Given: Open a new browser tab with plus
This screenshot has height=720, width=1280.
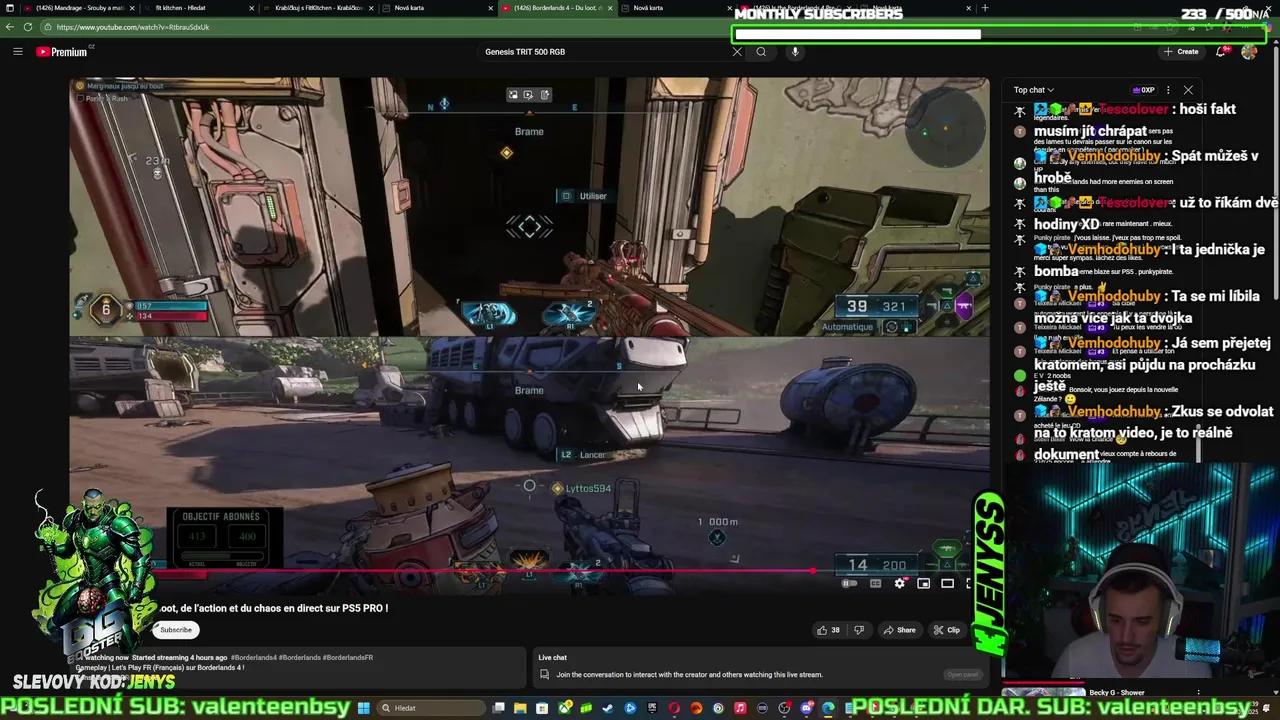Looking at the screenshot, I should click(x=985, y=8).
